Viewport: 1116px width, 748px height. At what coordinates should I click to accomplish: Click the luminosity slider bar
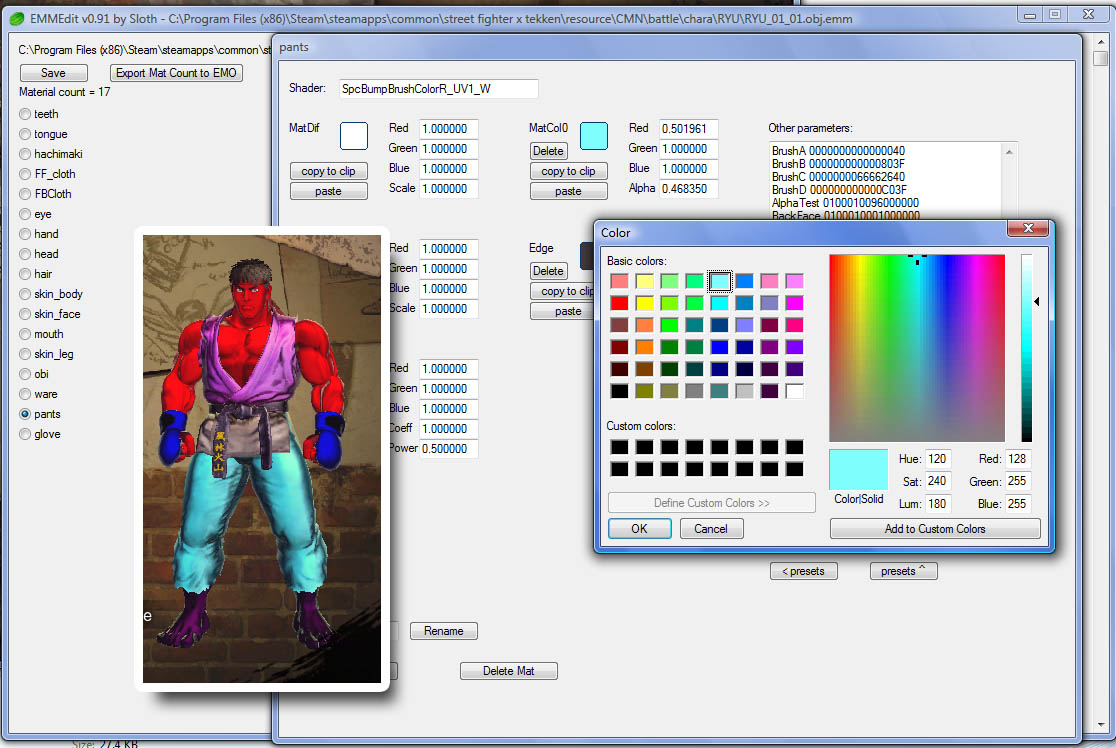pos(1026,348)
